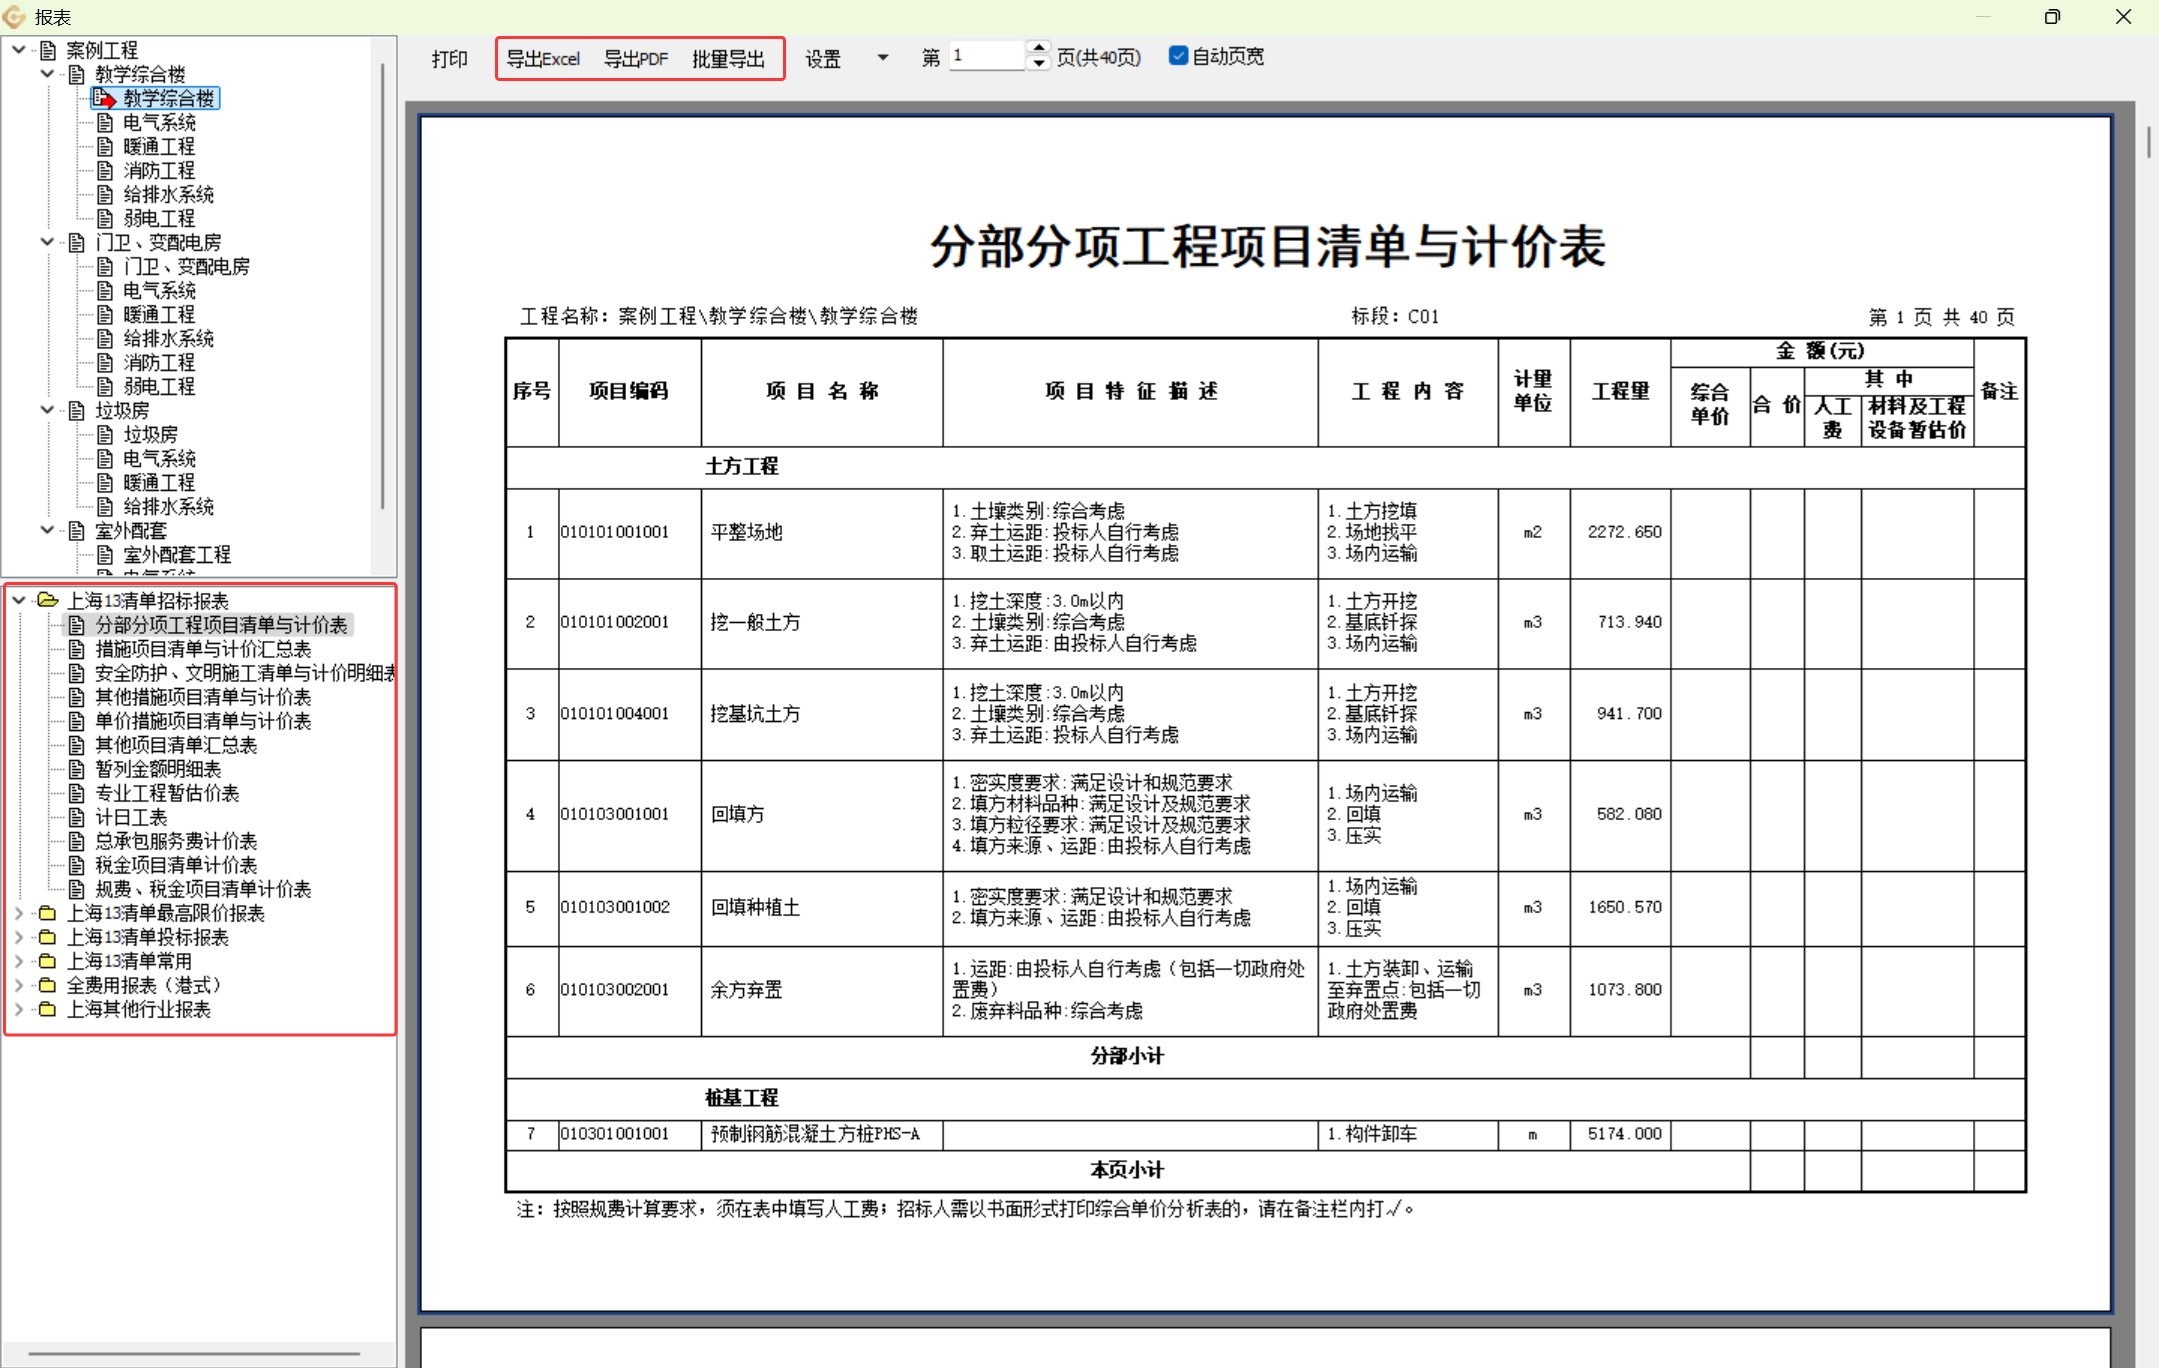Restore the 报表 window size
The height and width of the screenshot is (1368, 2159).
[2052, 16]
